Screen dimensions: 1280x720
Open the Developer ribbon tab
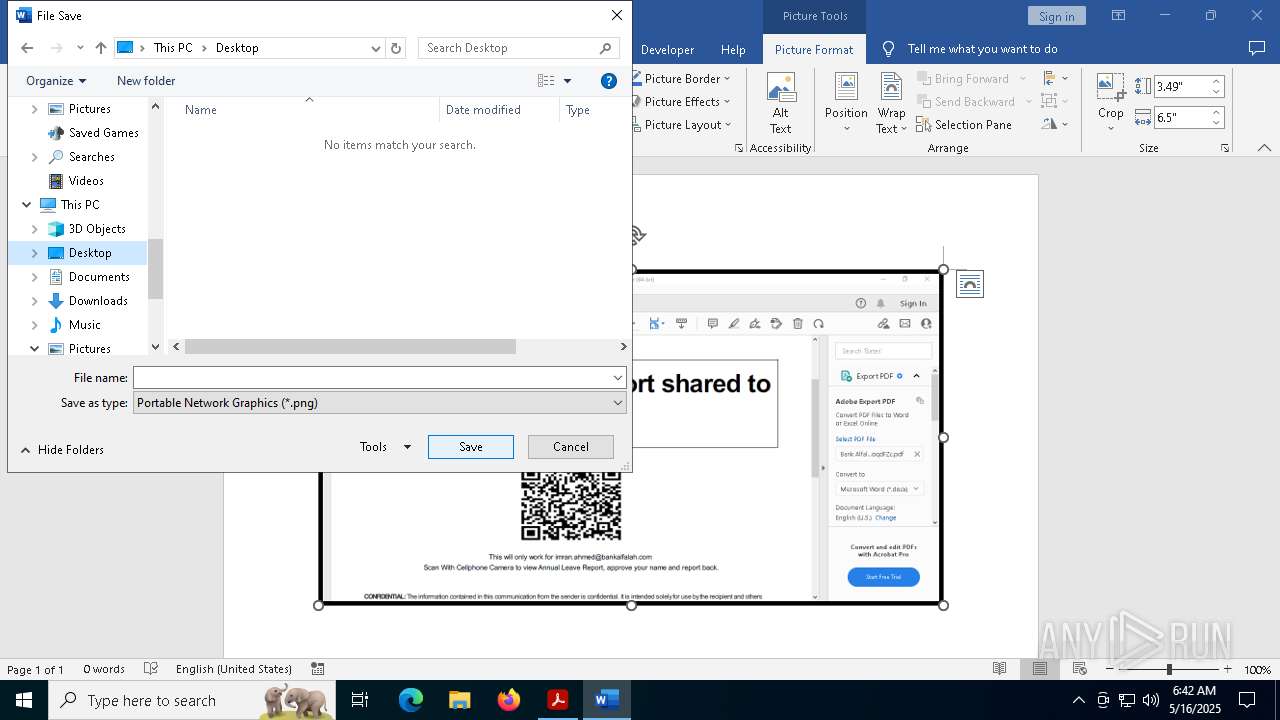click(x=667, y=49)
